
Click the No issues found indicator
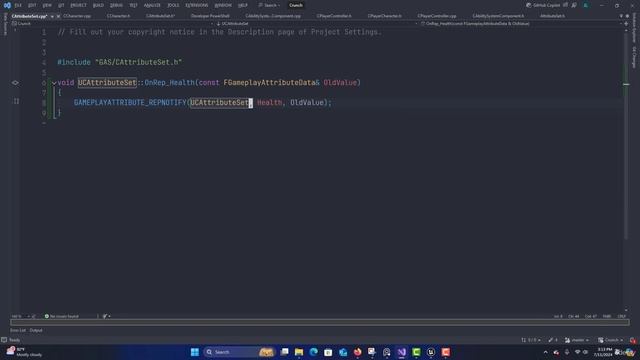pyautogui.click(x=62, y=316)
